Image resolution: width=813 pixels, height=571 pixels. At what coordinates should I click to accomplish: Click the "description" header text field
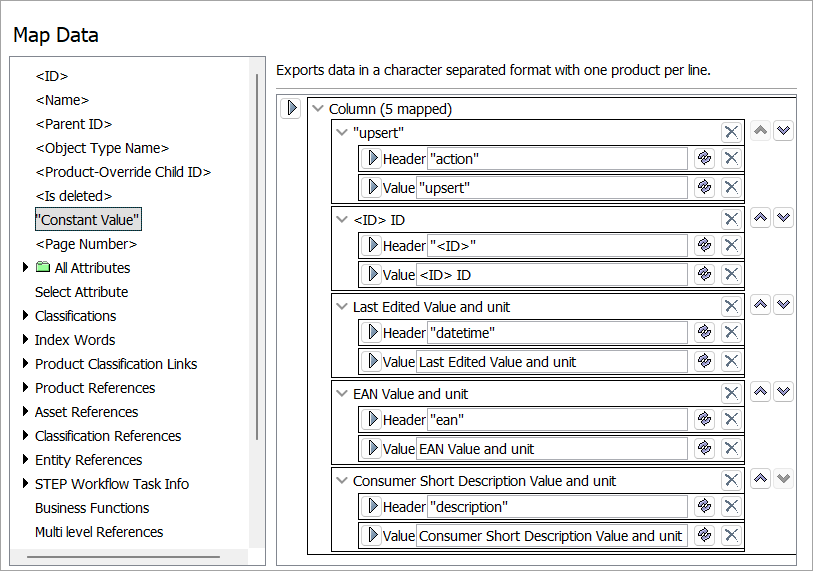556,507
